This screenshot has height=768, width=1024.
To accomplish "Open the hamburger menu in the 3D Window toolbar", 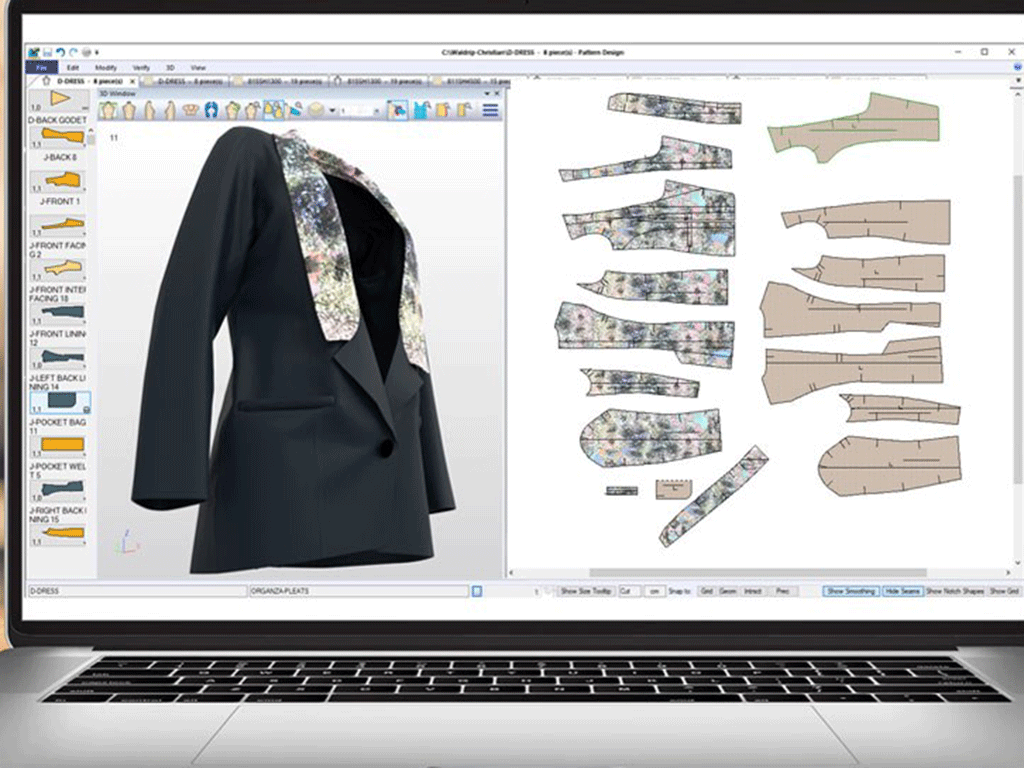I will [489, 112].
